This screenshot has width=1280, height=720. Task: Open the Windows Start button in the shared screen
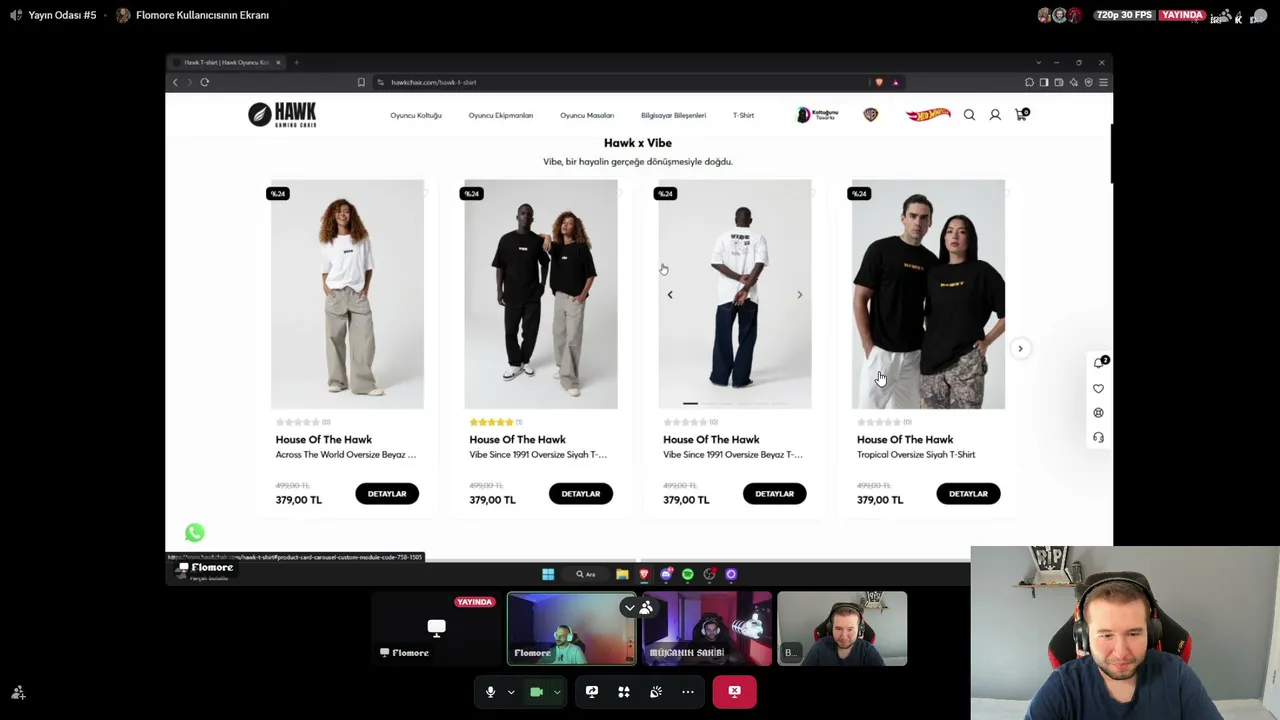pyautogui.click(x=548, y=574)
